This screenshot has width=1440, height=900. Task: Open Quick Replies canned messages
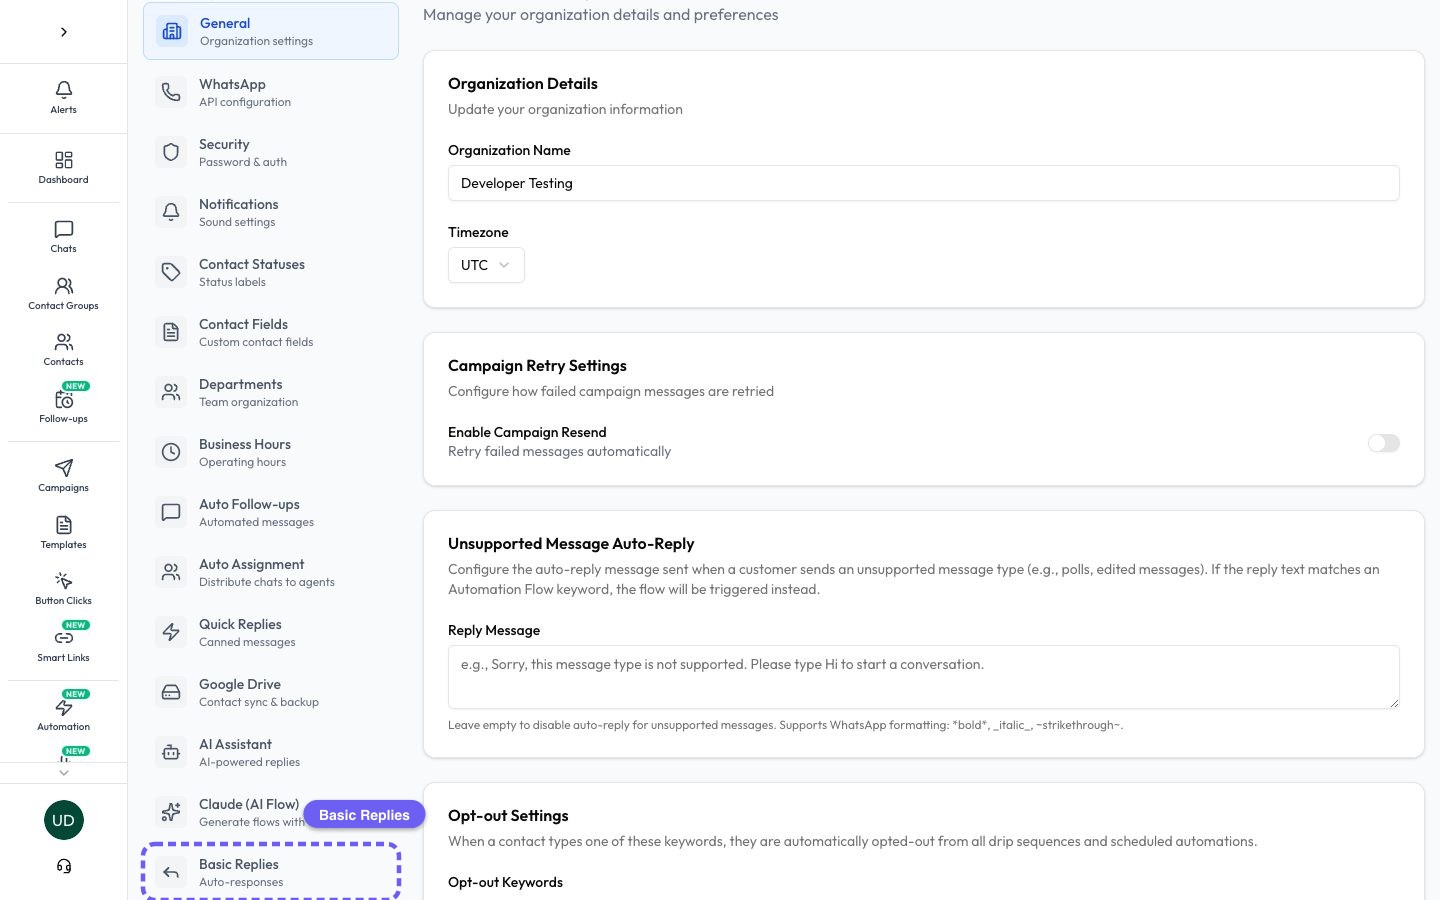[x=271, y=632]
